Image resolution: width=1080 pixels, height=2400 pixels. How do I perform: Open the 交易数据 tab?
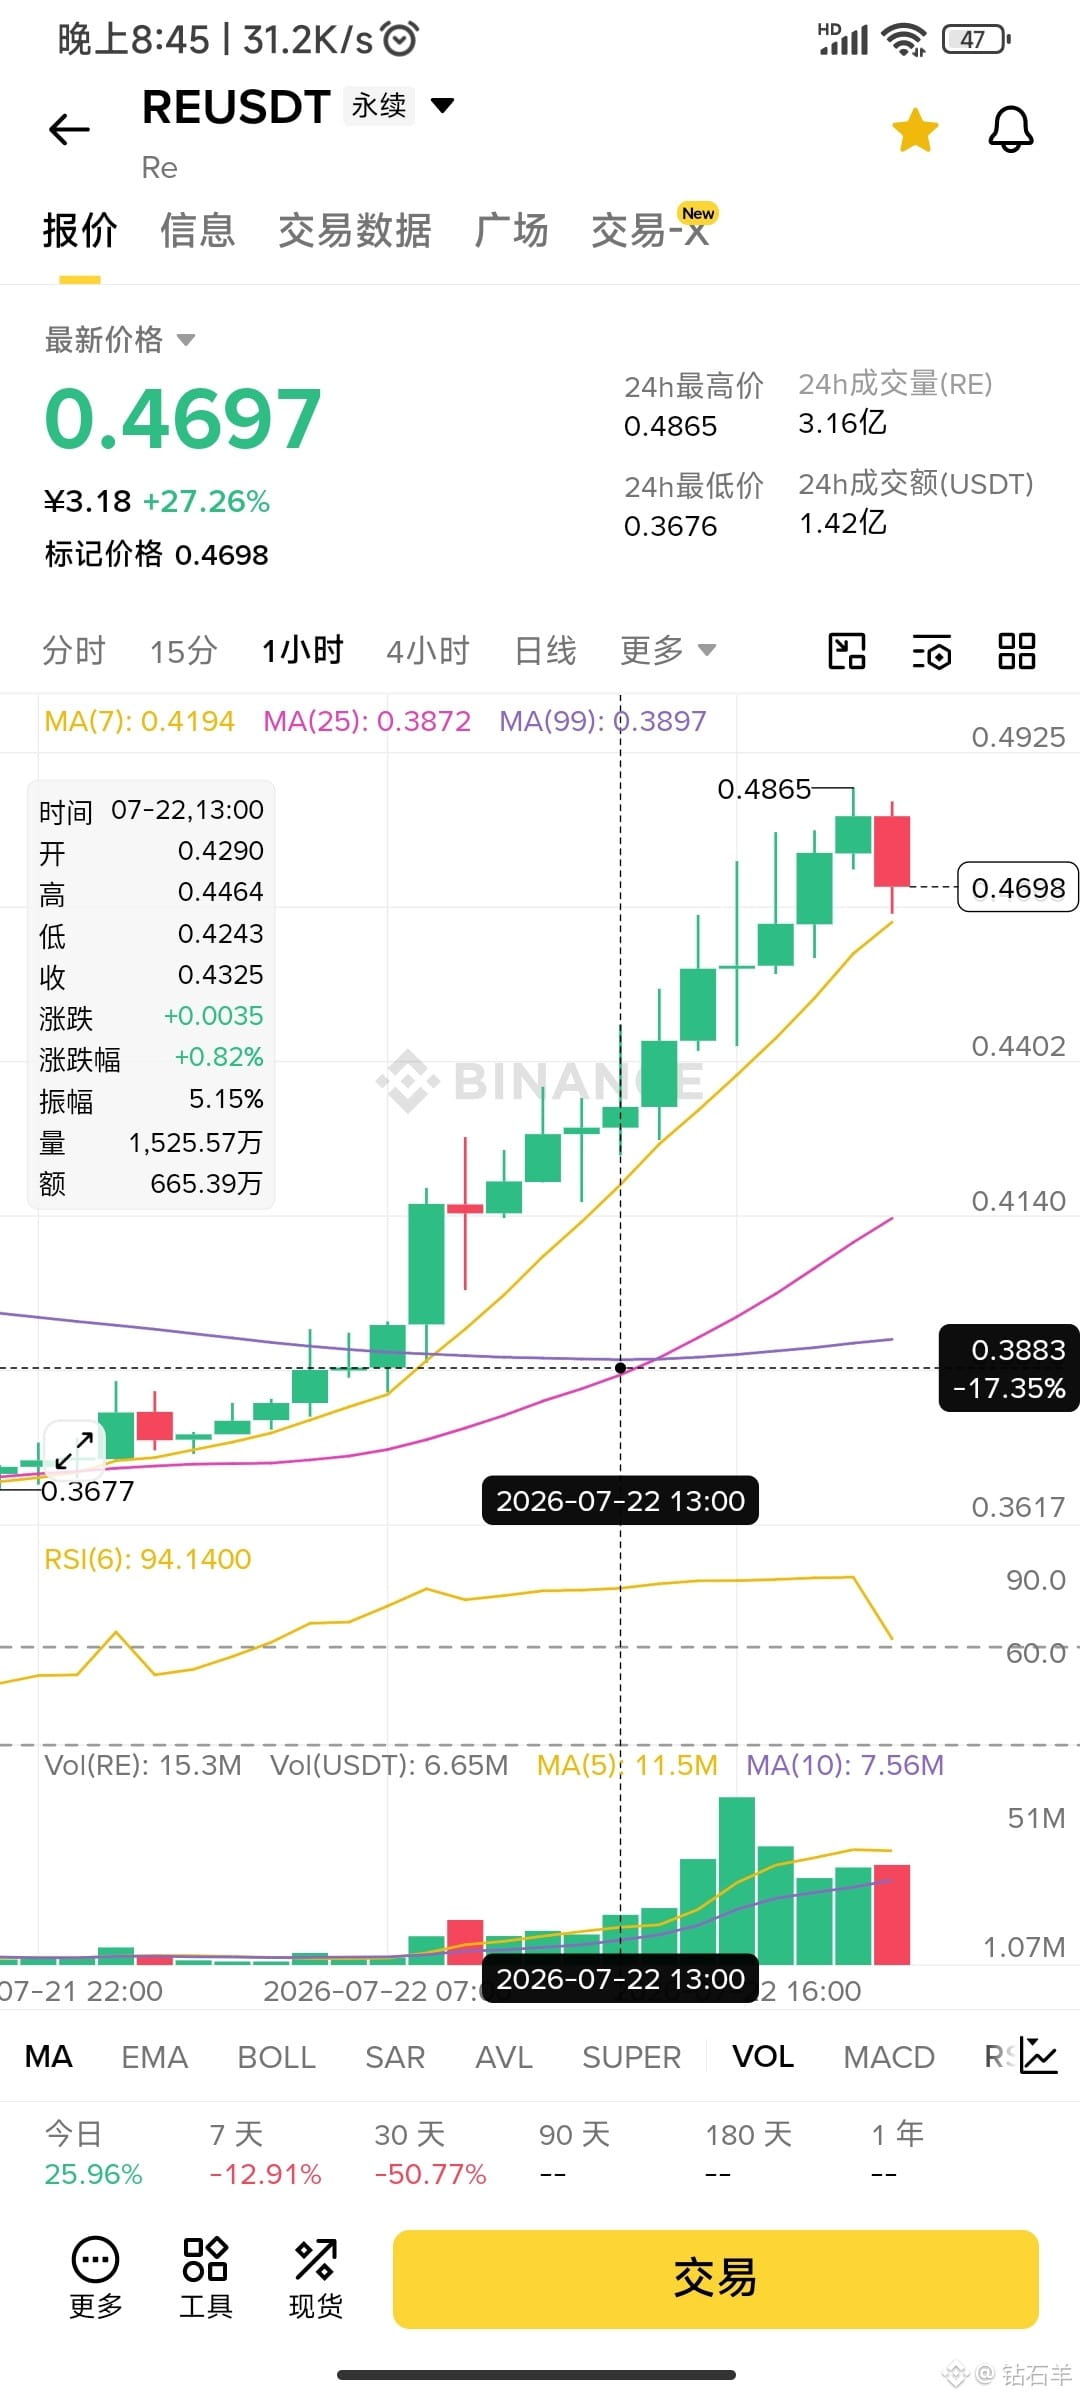[x=355, y=231]
